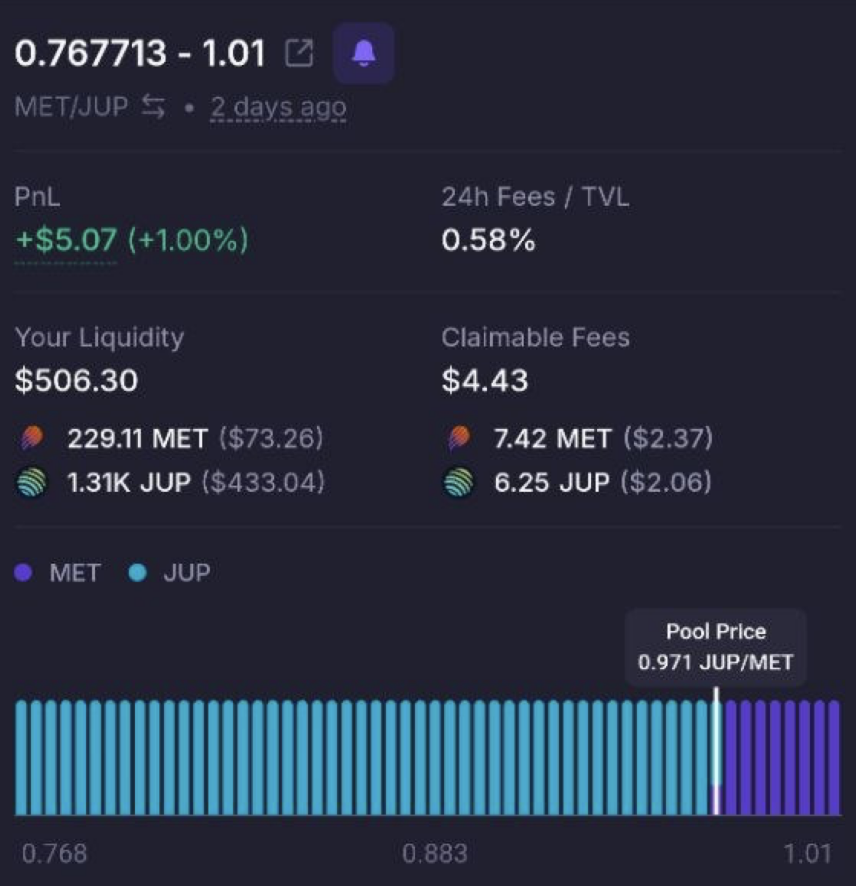Image resolution: width=856 pixels, height=886 pixels.
Task: Click the +$5.07 PnL value
Action: (x=66, y=239)
